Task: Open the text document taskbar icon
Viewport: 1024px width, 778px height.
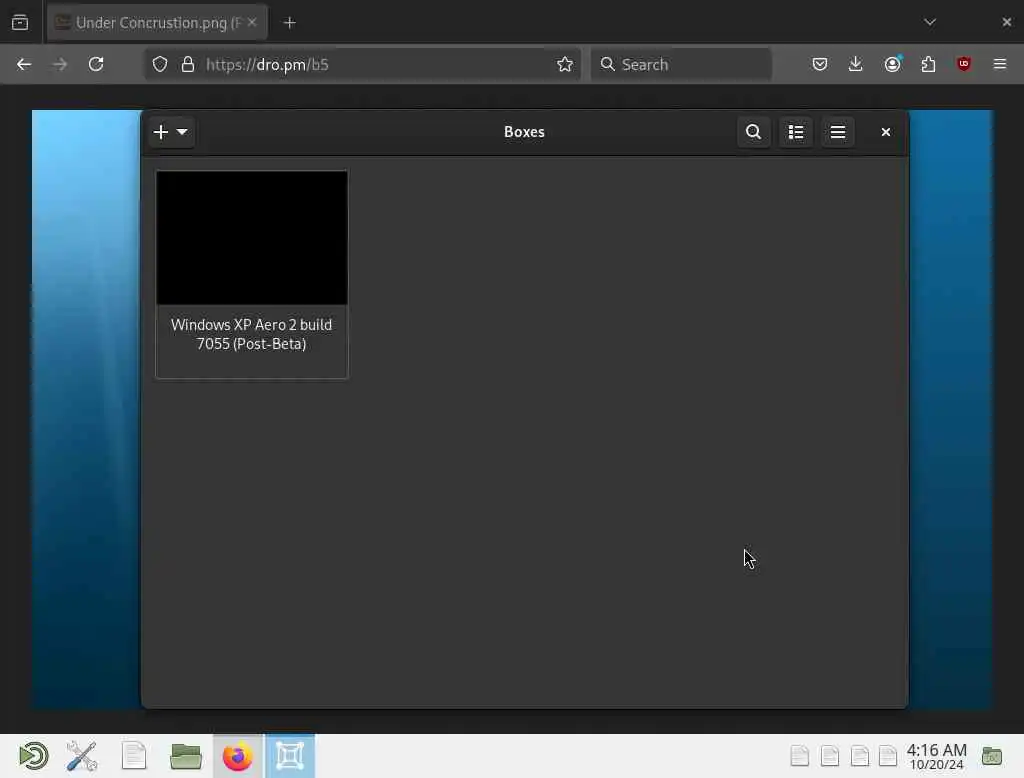Action: click(134, 756)
